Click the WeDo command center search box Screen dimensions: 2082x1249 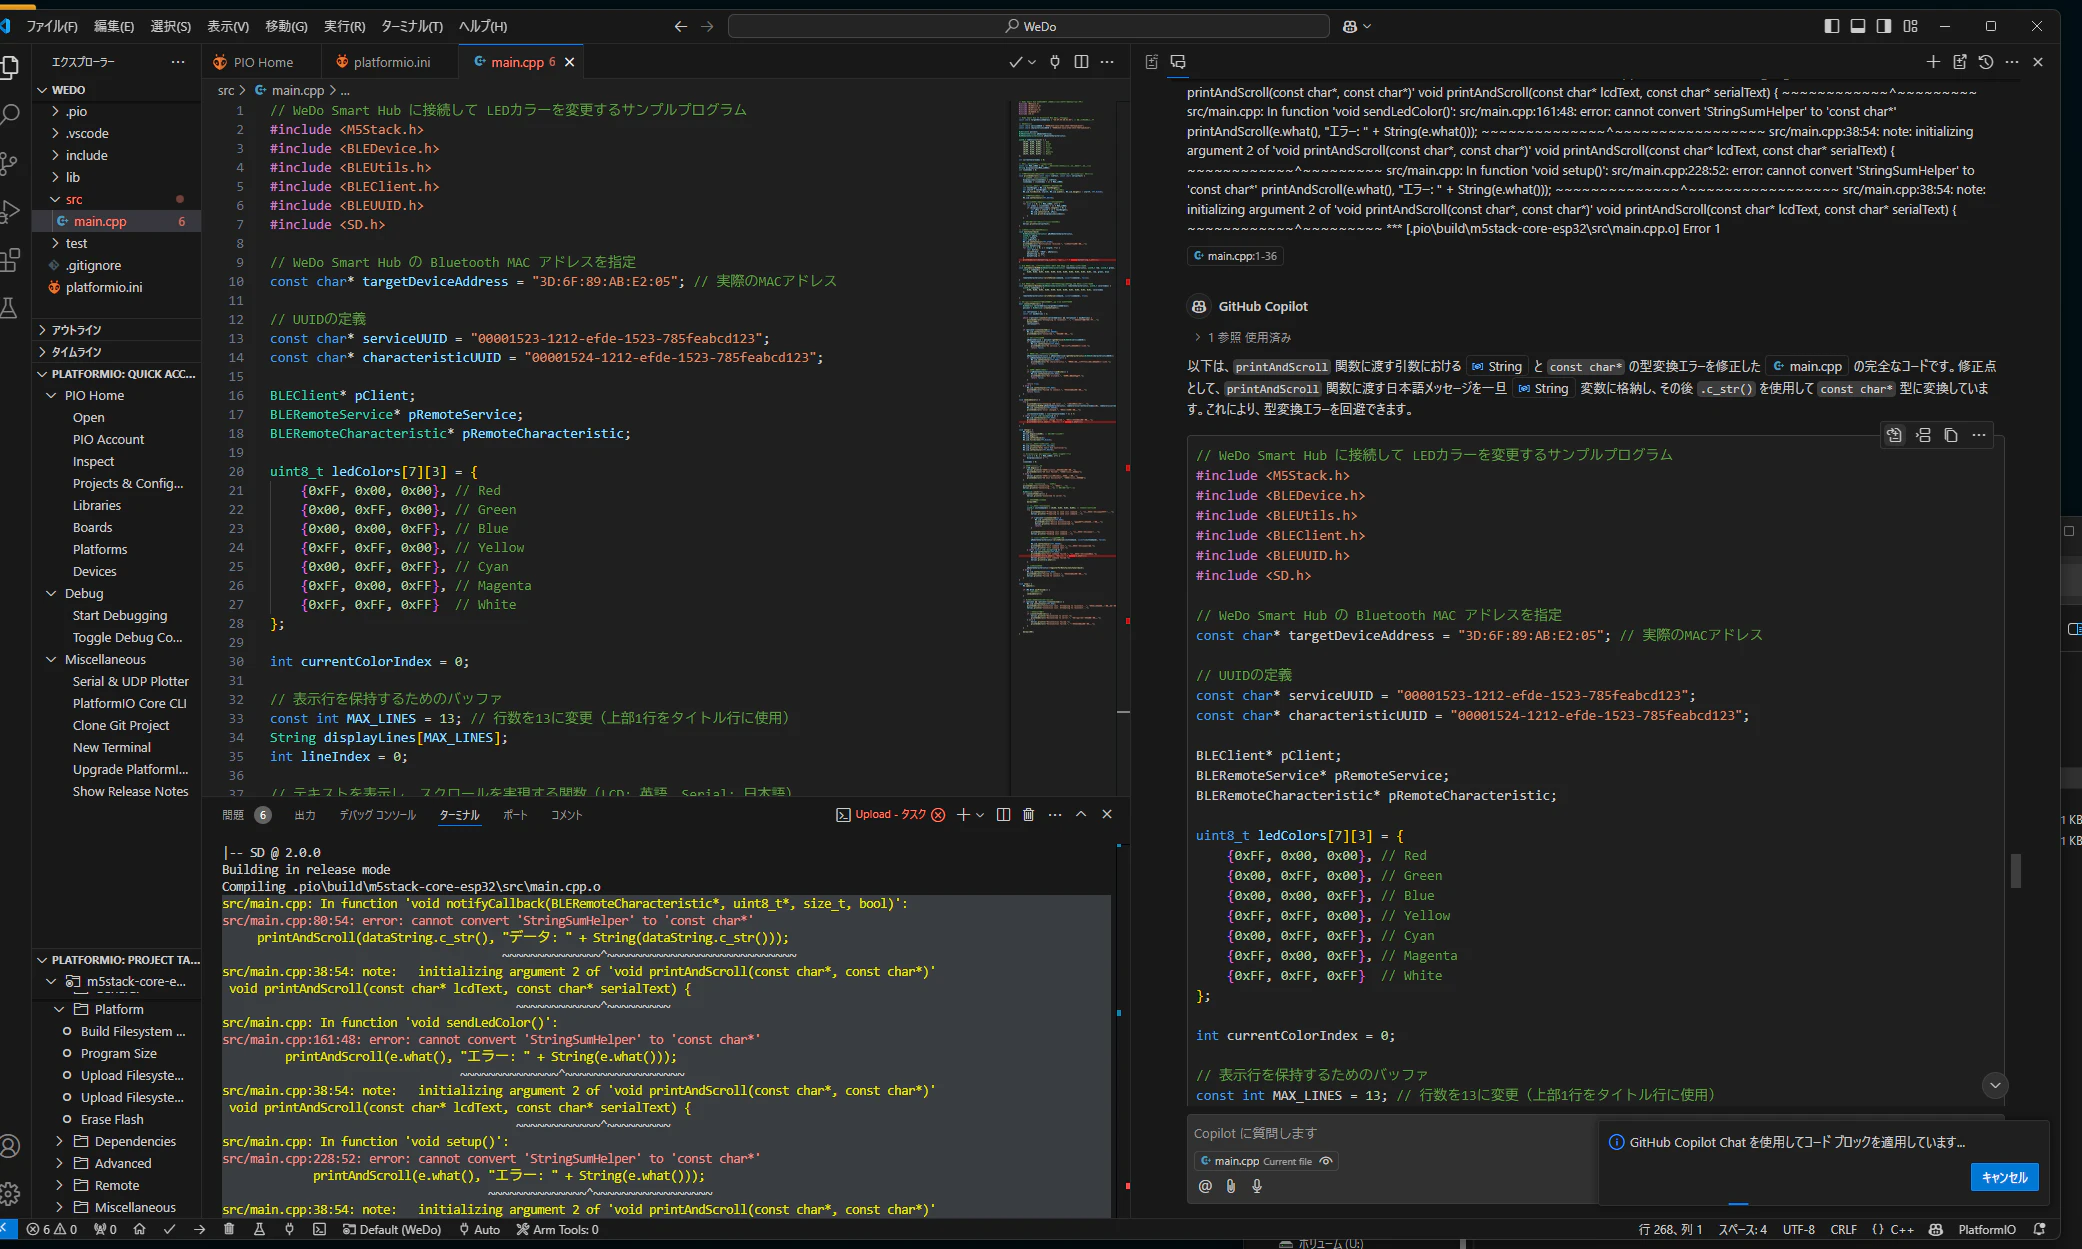point(1029,26)
